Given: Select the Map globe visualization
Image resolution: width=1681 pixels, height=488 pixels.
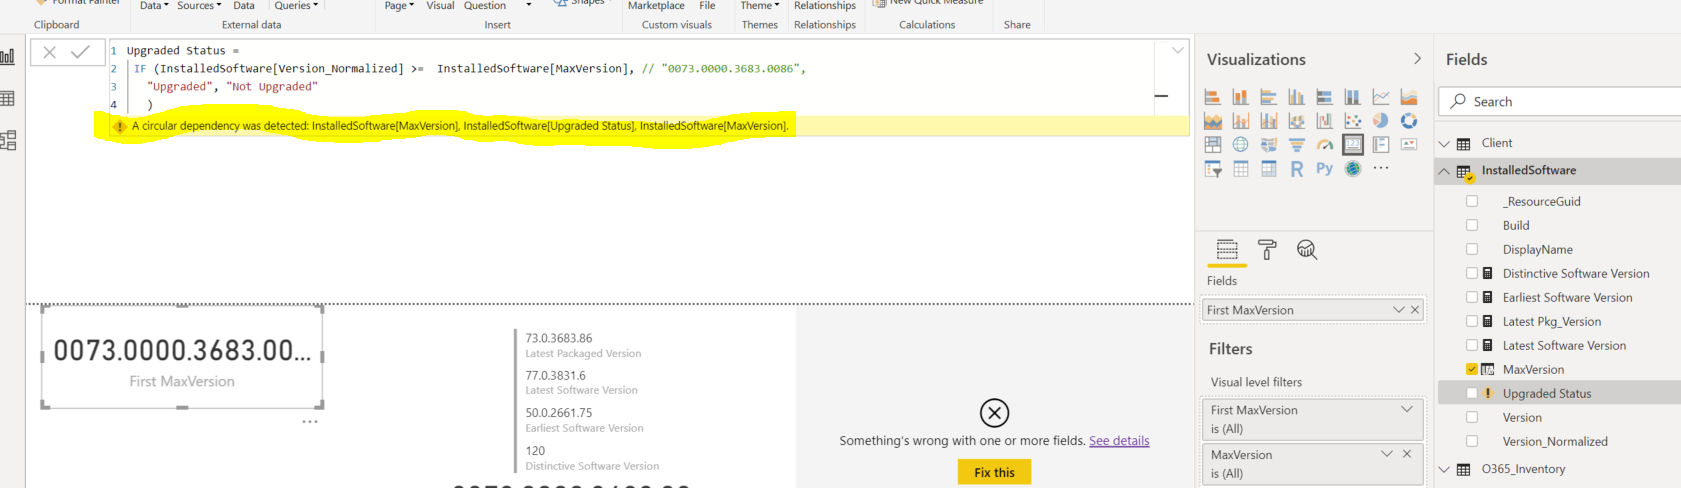Looking at the screenshot, I should point(1240,144).
